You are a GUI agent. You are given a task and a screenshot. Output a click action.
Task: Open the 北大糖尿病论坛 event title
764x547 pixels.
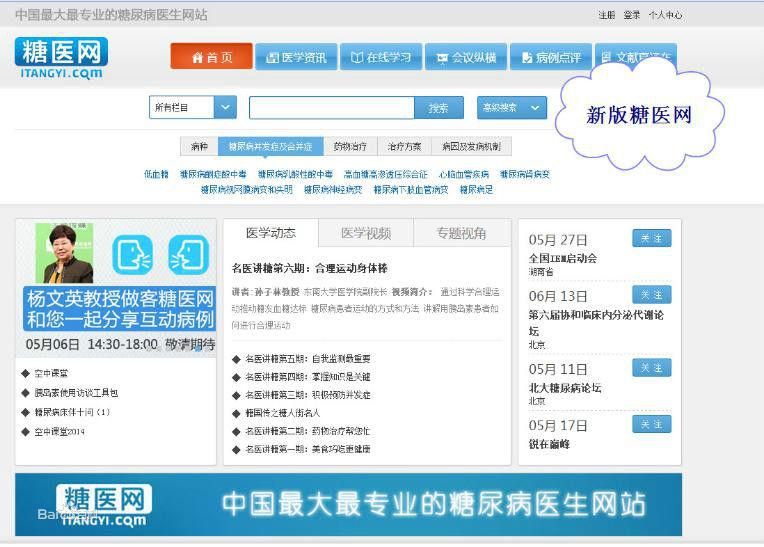click(x=565, y=388)
